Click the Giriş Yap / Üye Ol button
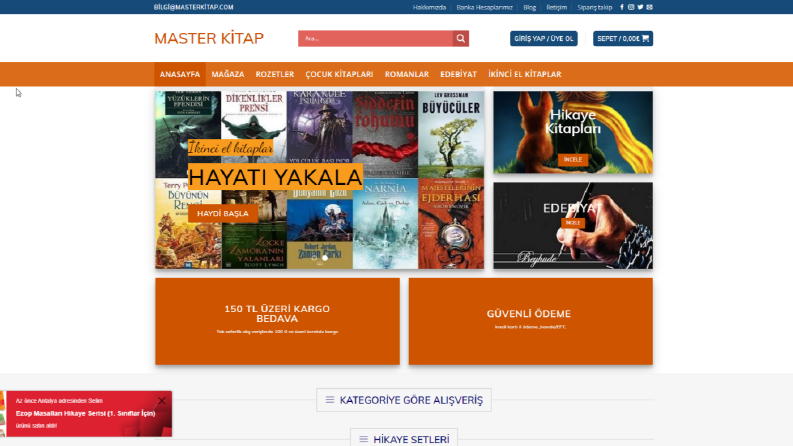 pos(544,38)
